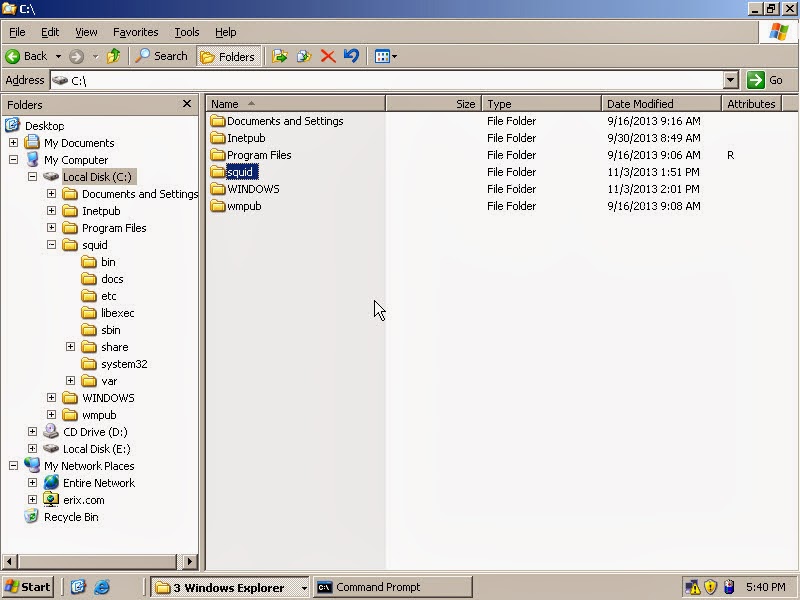The height and width of the screenshot is (600, 800).
Task: Click the green Go button
Action: tap(765, 80)
